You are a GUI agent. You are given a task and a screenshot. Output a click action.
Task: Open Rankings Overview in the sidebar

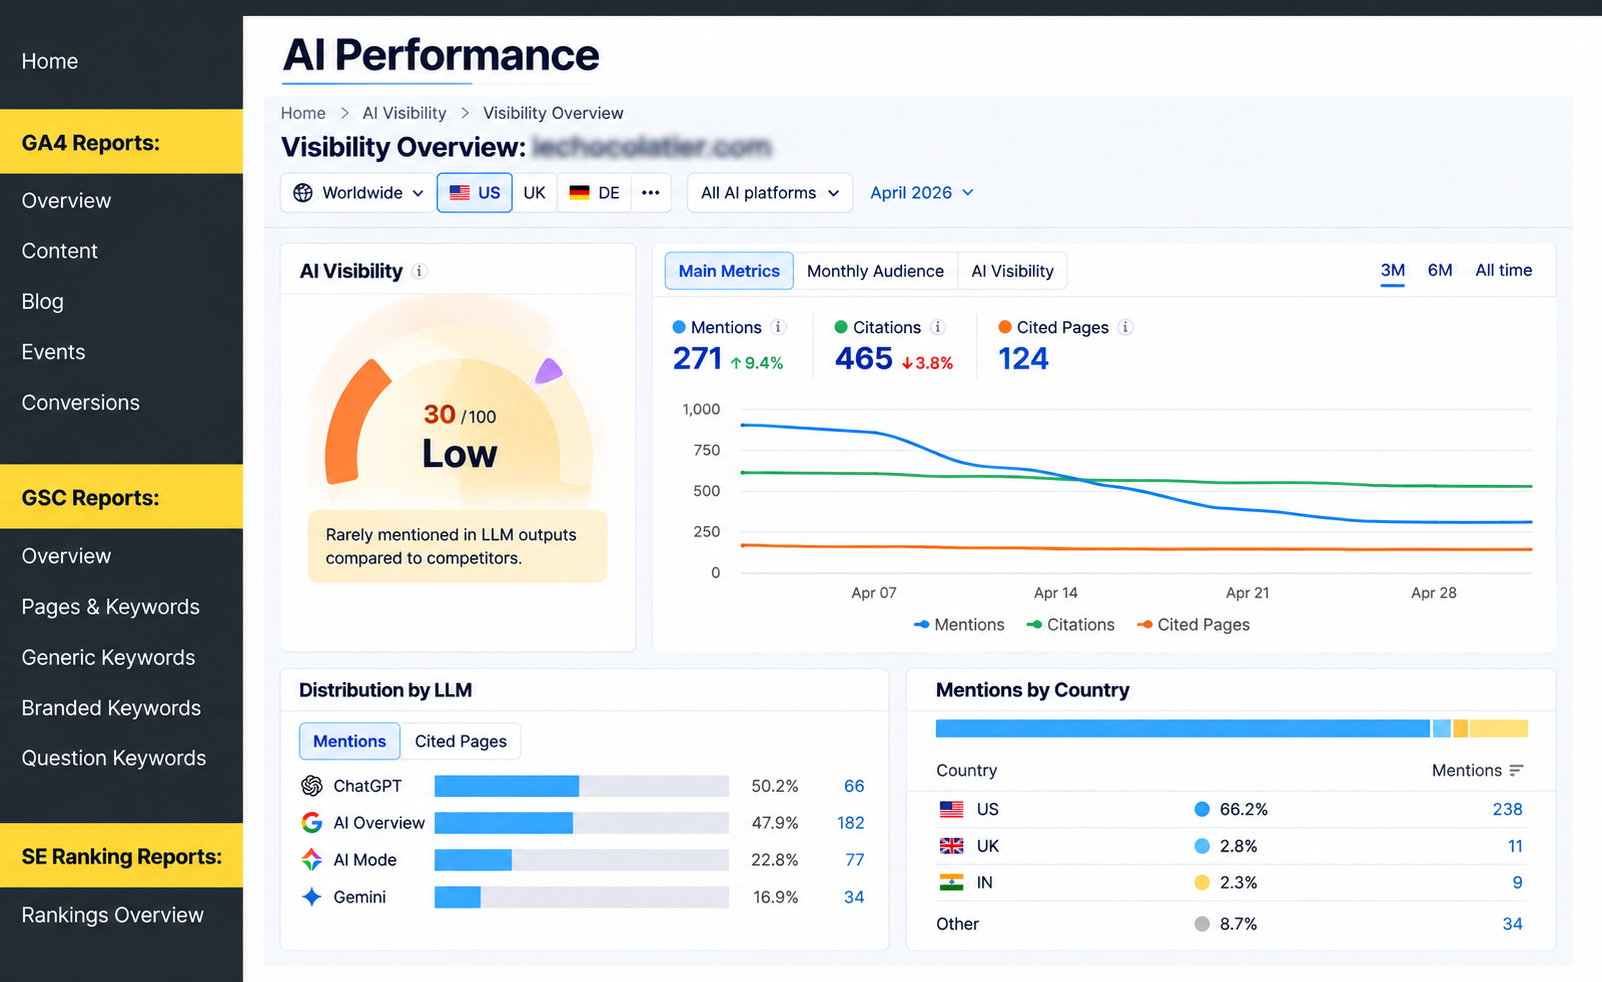point(113,915)
